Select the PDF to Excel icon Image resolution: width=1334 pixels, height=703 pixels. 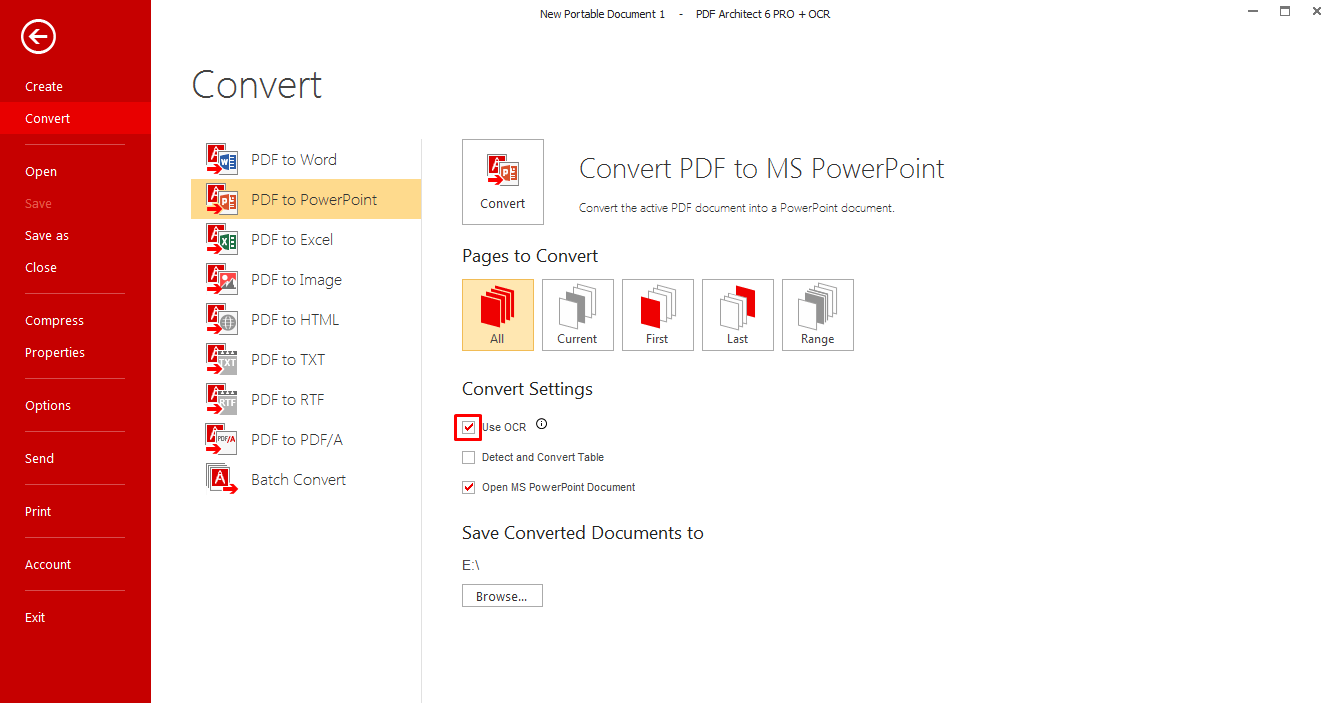[222, 240]
